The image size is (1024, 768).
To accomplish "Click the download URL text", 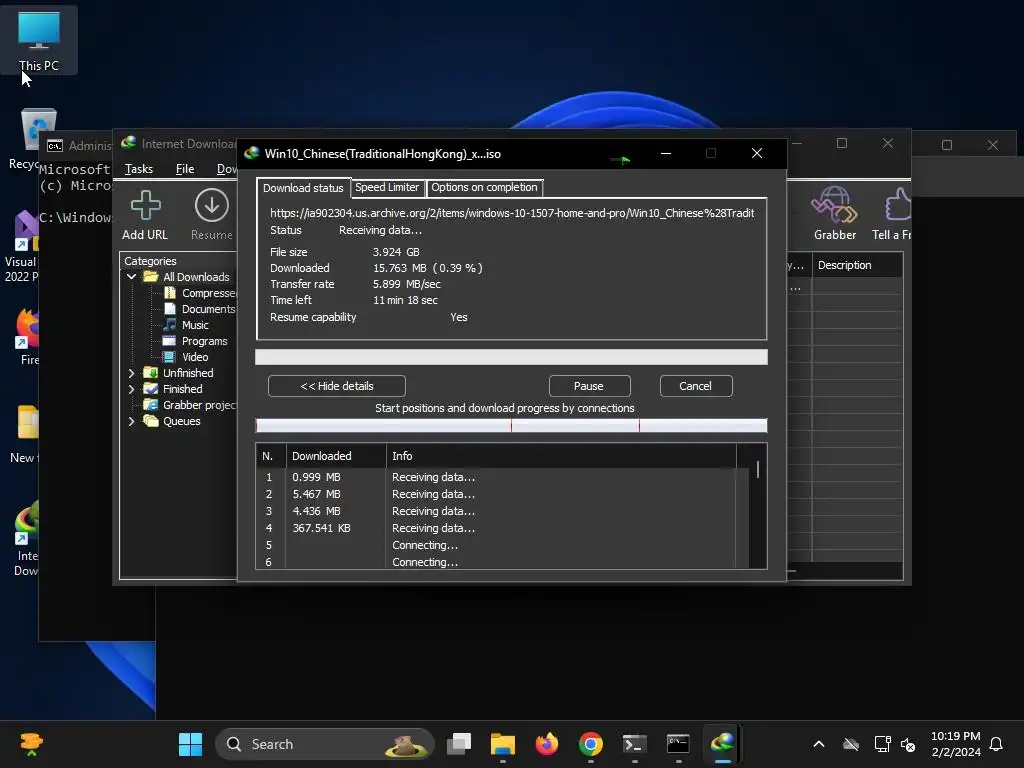I will tap(512, 213).
